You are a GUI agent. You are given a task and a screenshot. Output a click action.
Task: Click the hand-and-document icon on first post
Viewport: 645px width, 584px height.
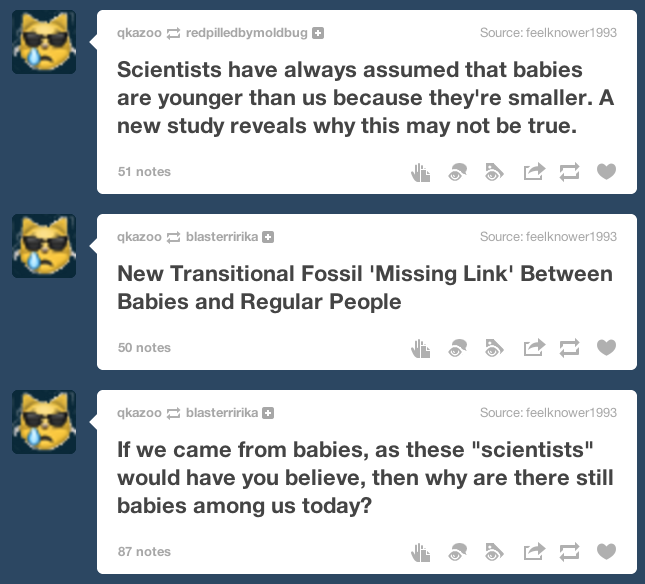[x=421, y=172]
